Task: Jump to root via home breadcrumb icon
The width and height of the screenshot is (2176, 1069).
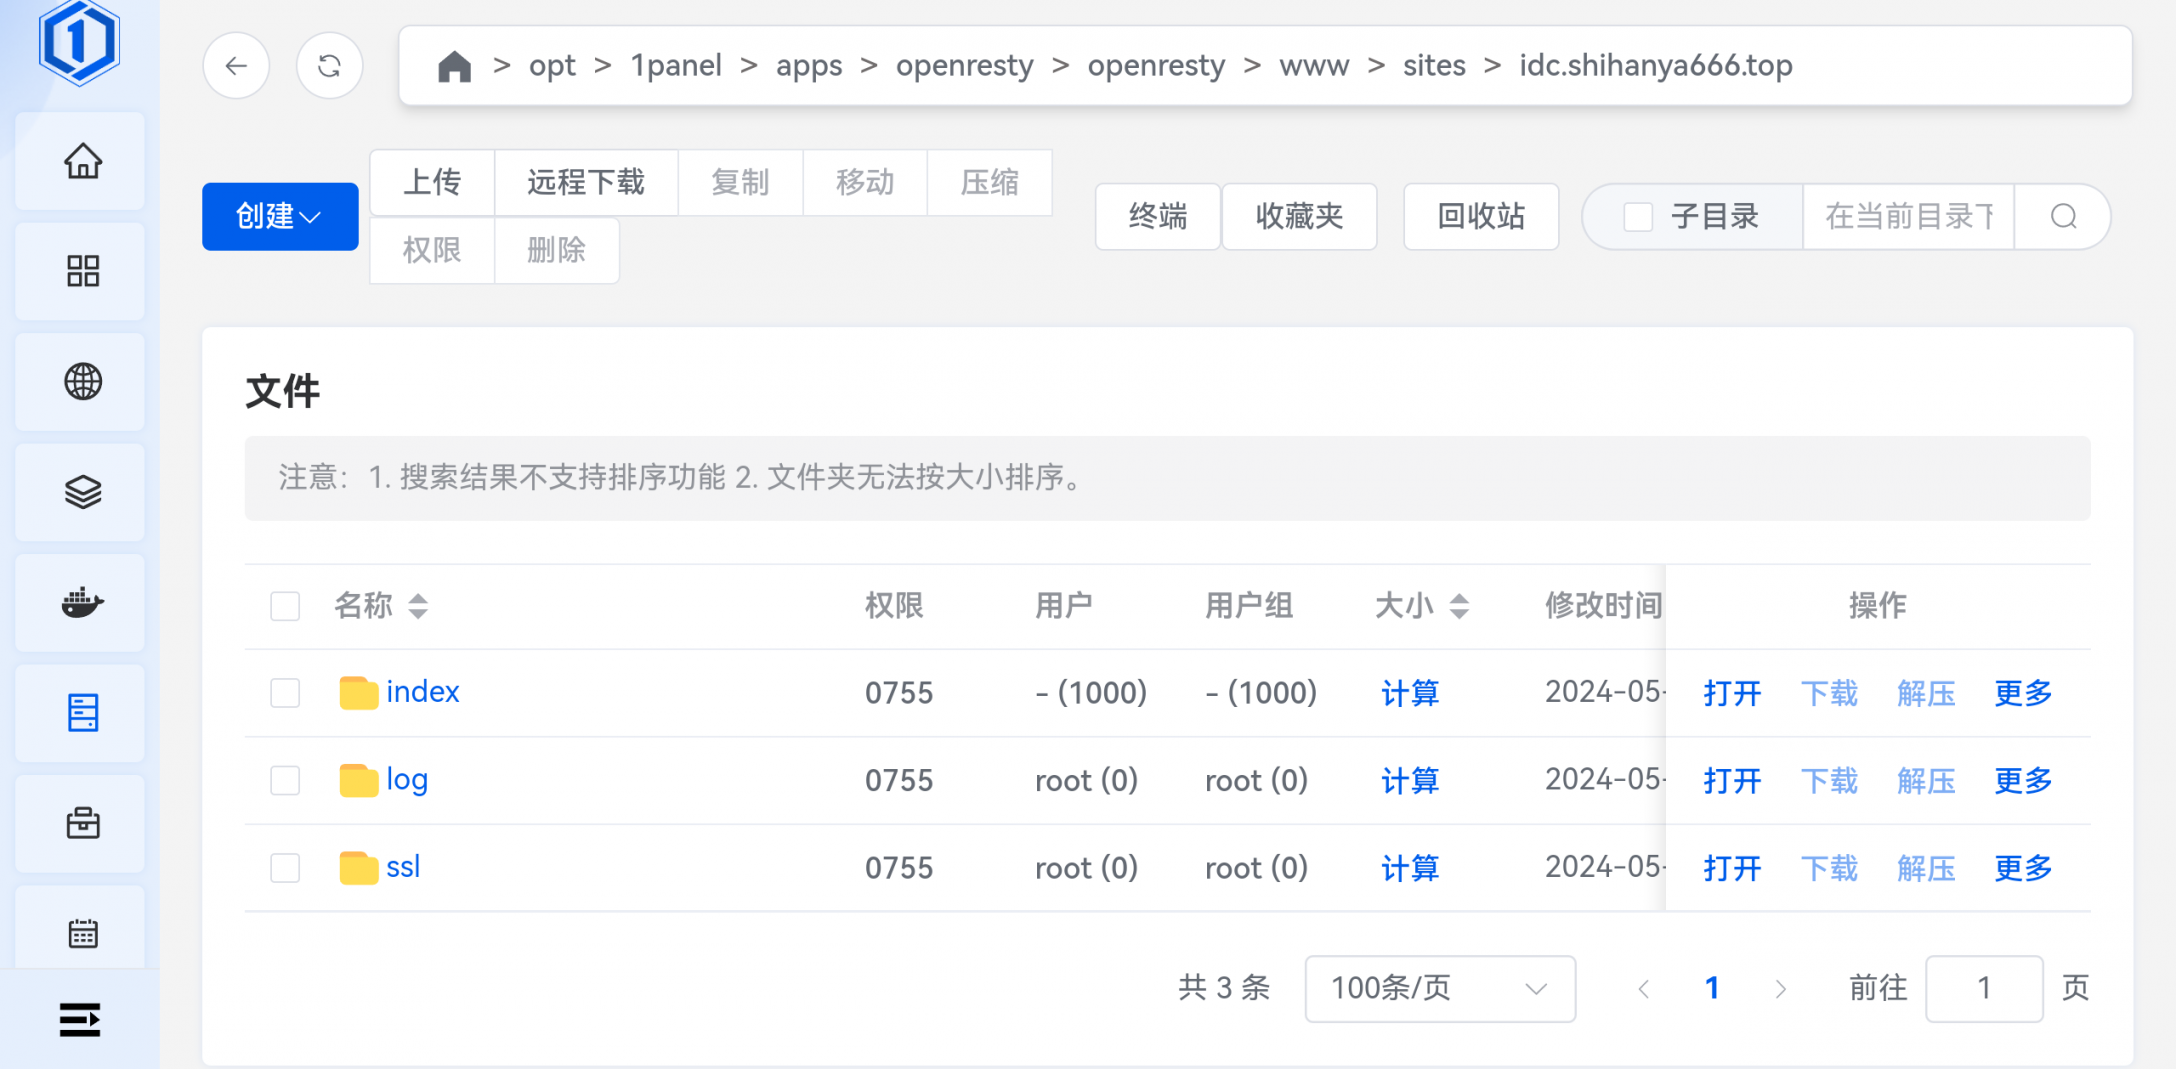Action: (x=454, y=66)
